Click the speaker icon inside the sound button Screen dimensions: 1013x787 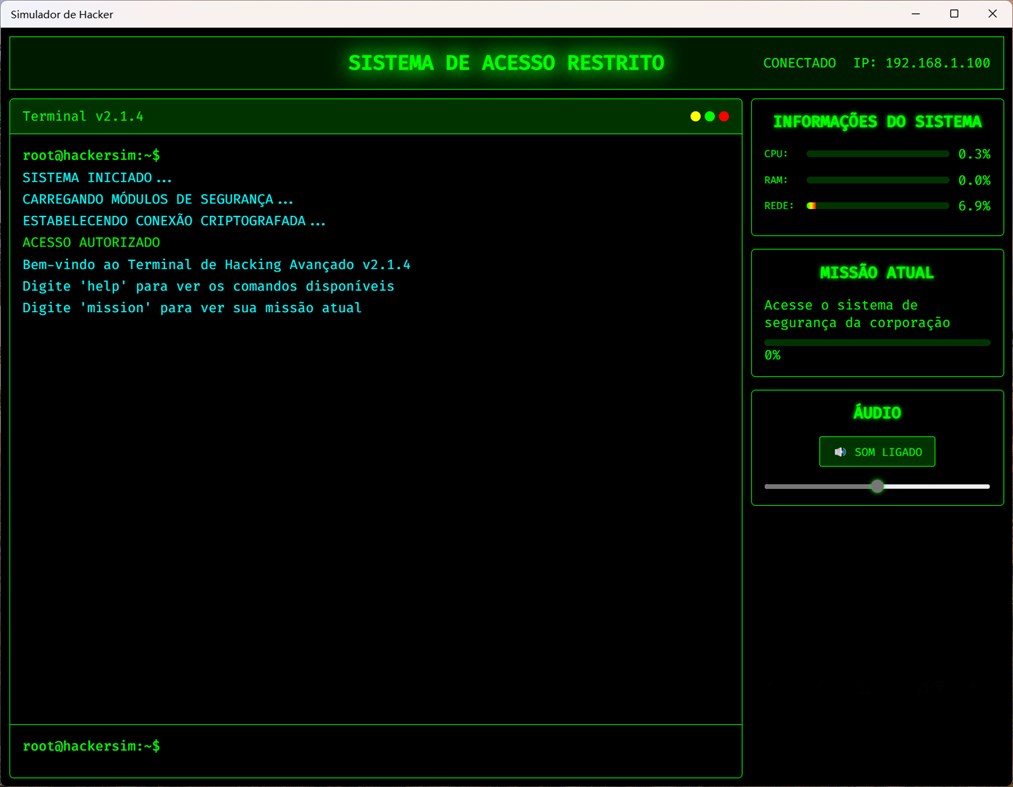click(840, 451)
